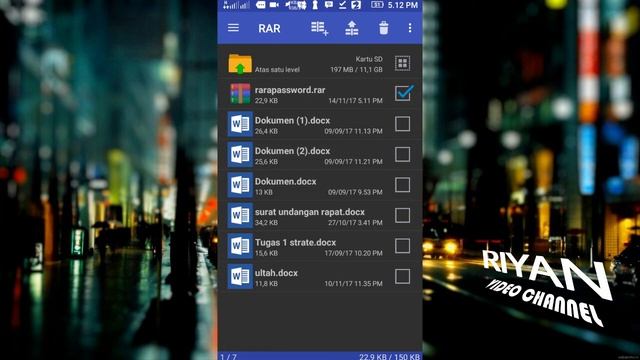This screenshot has height=360, width=640.
Task: Tap the 1 / 7 selection counter
Action: [x=229, y=357]
